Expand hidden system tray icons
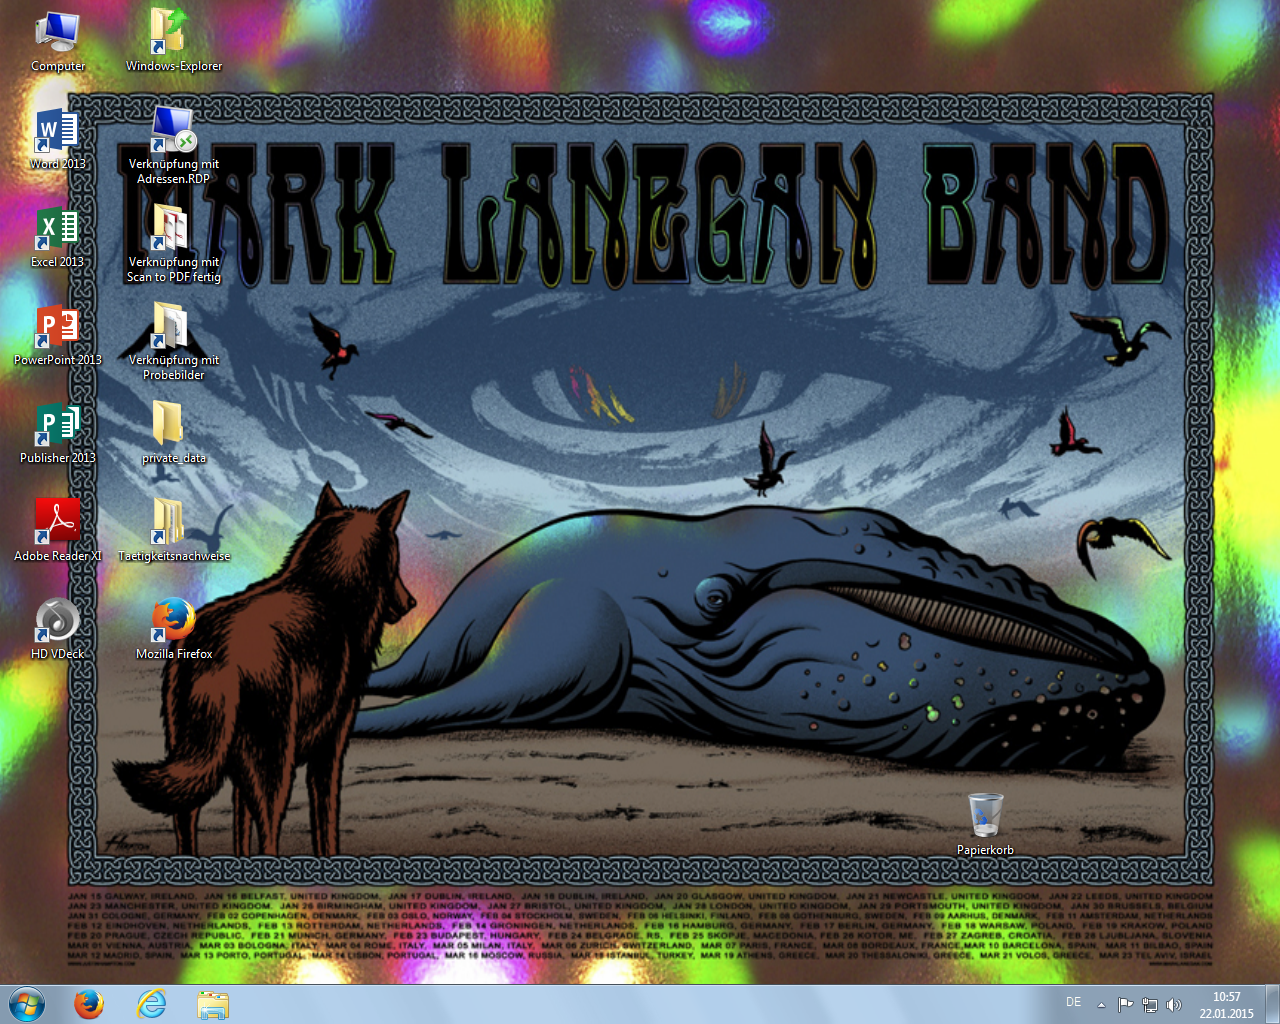This screenshot has width=1280, height=1024. [x=1101, y=1005]
